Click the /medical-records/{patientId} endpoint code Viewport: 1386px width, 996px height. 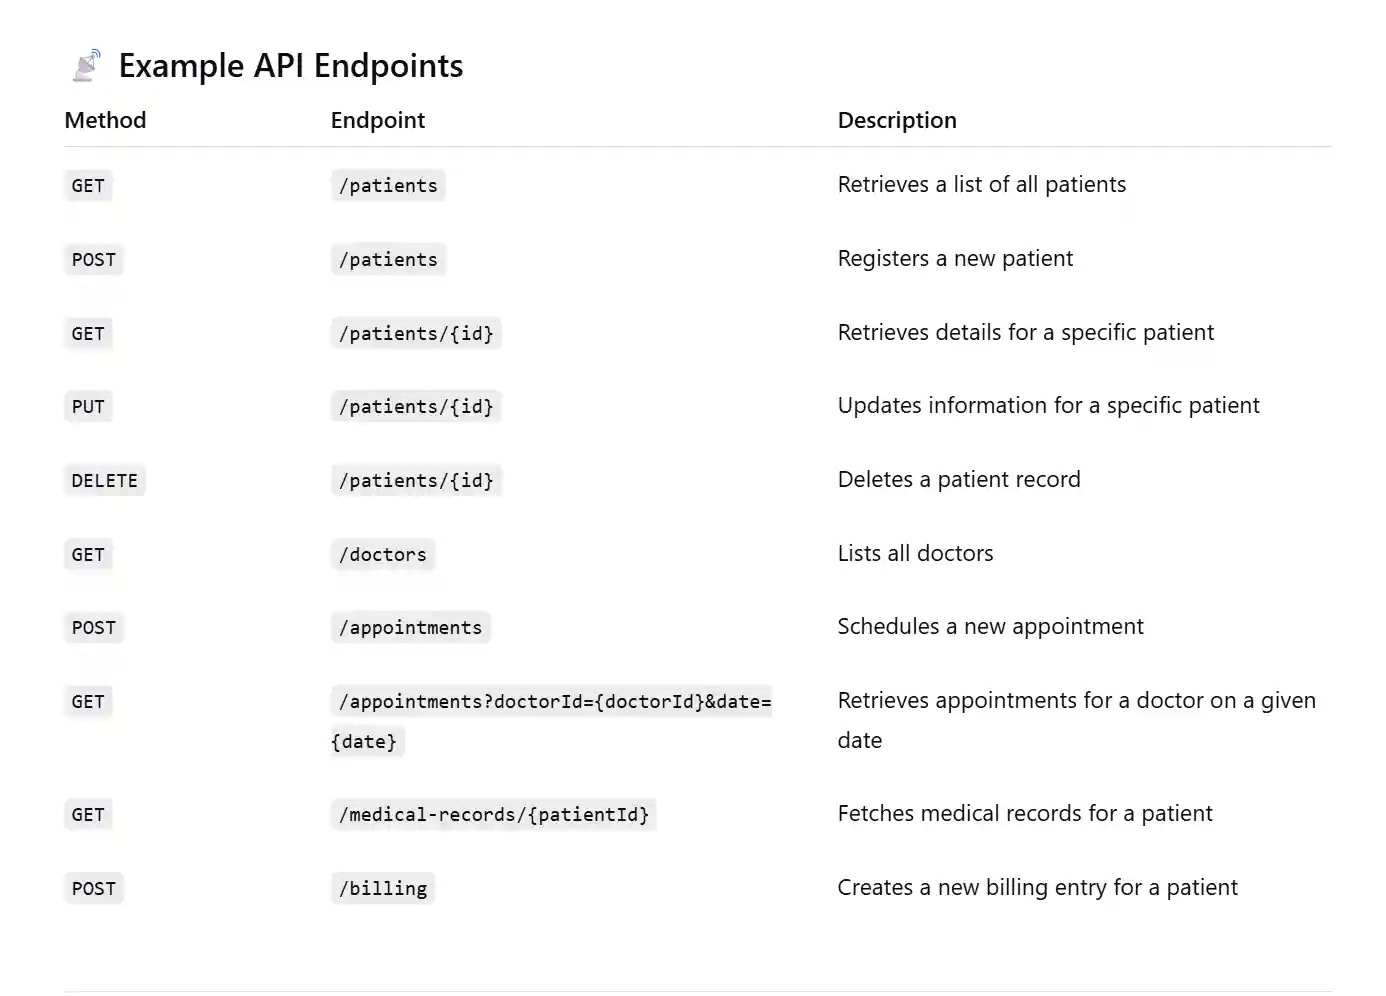point(493,815)
